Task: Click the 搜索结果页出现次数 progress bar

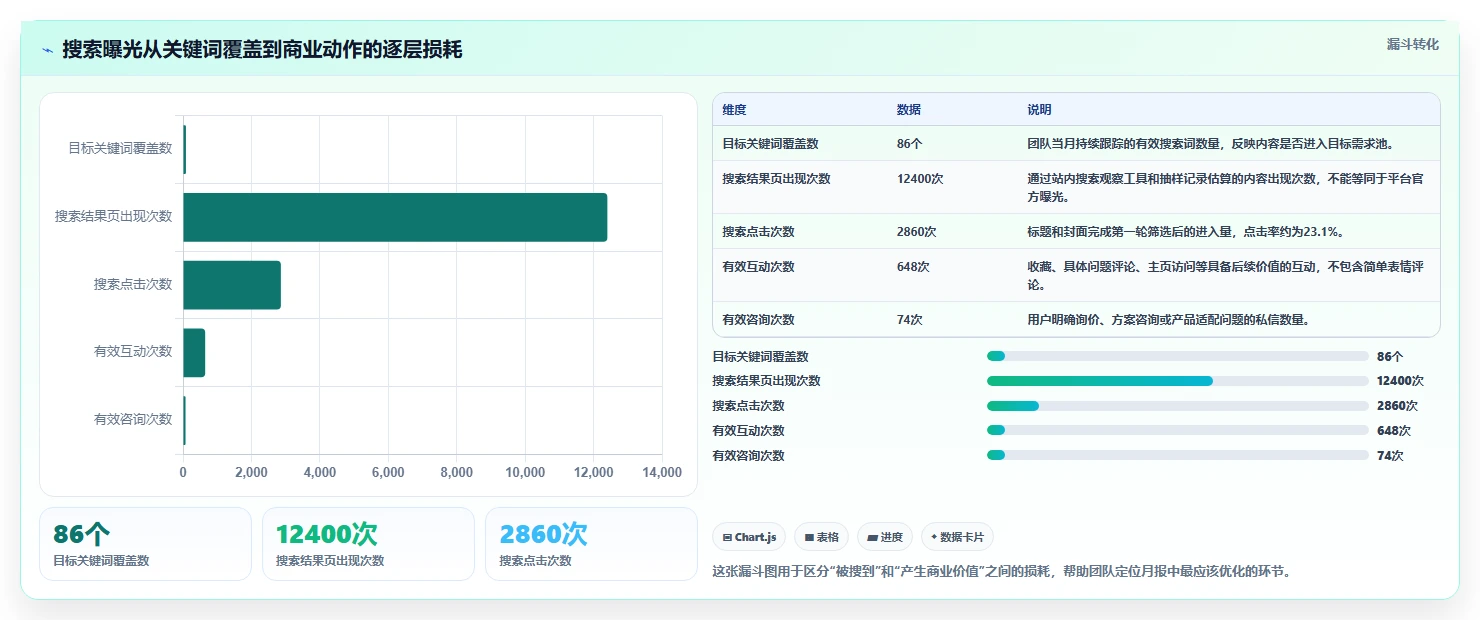Action: [1177, 381]
